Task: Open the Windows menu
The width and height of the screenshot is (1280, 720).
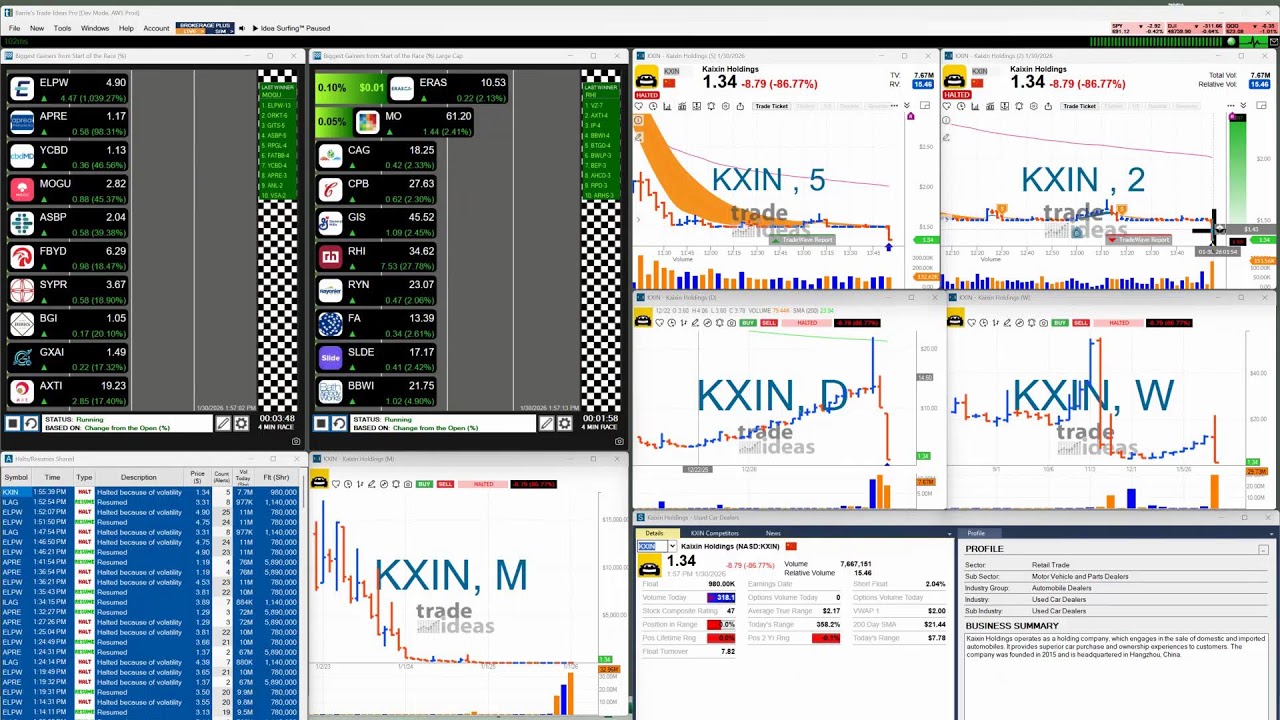Action: [x=95, y=28]
